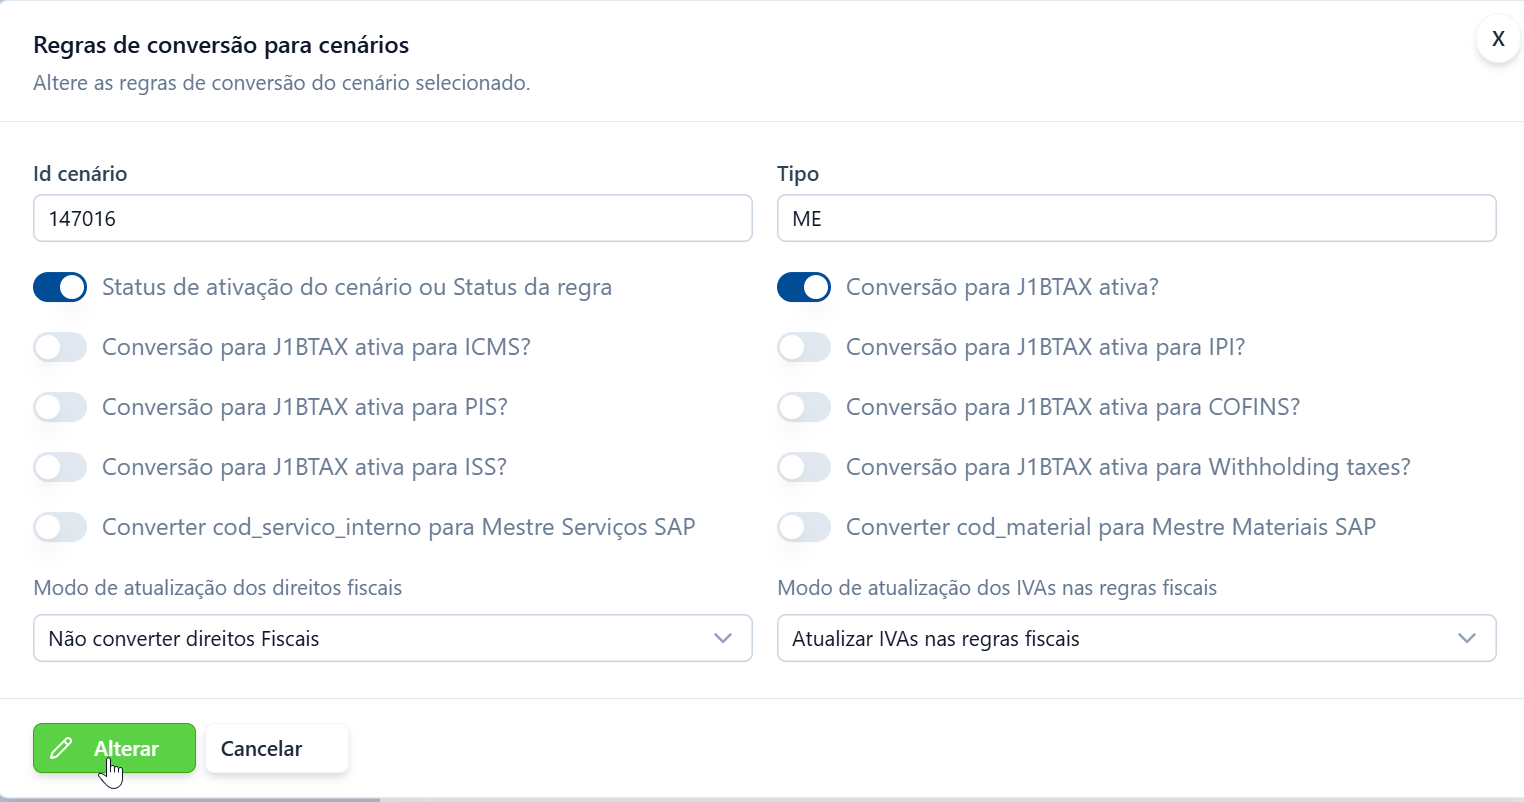The image size is (1524, 802).
Task: Click the pencil icon on the Alterar button
Action: coord(61,748)
